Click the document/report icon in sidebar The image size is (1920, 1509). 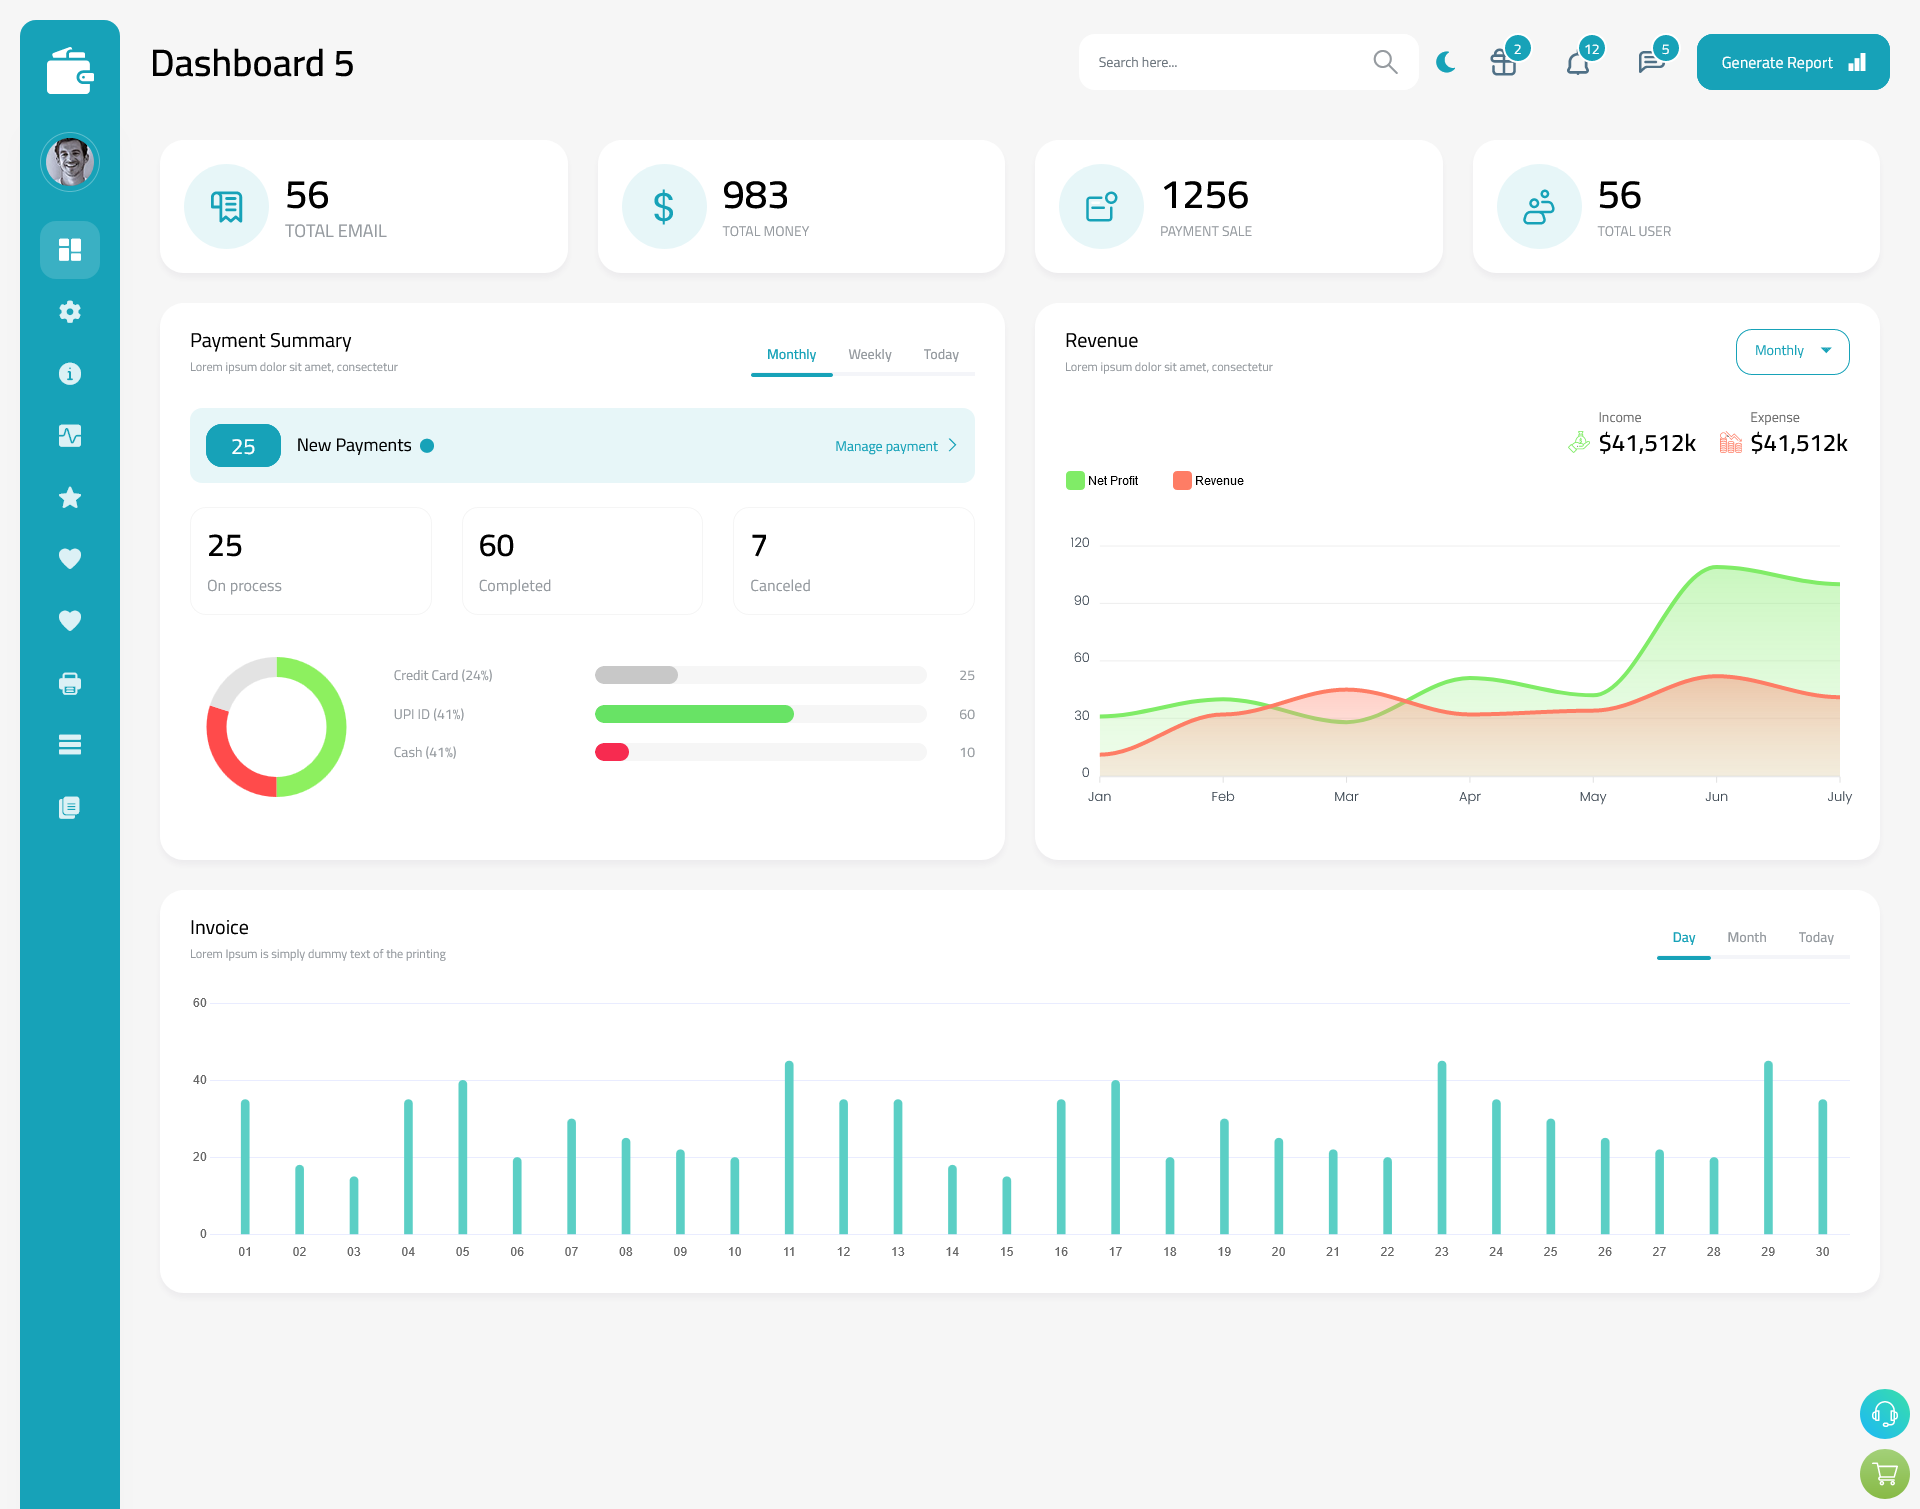tap(70, 808)
